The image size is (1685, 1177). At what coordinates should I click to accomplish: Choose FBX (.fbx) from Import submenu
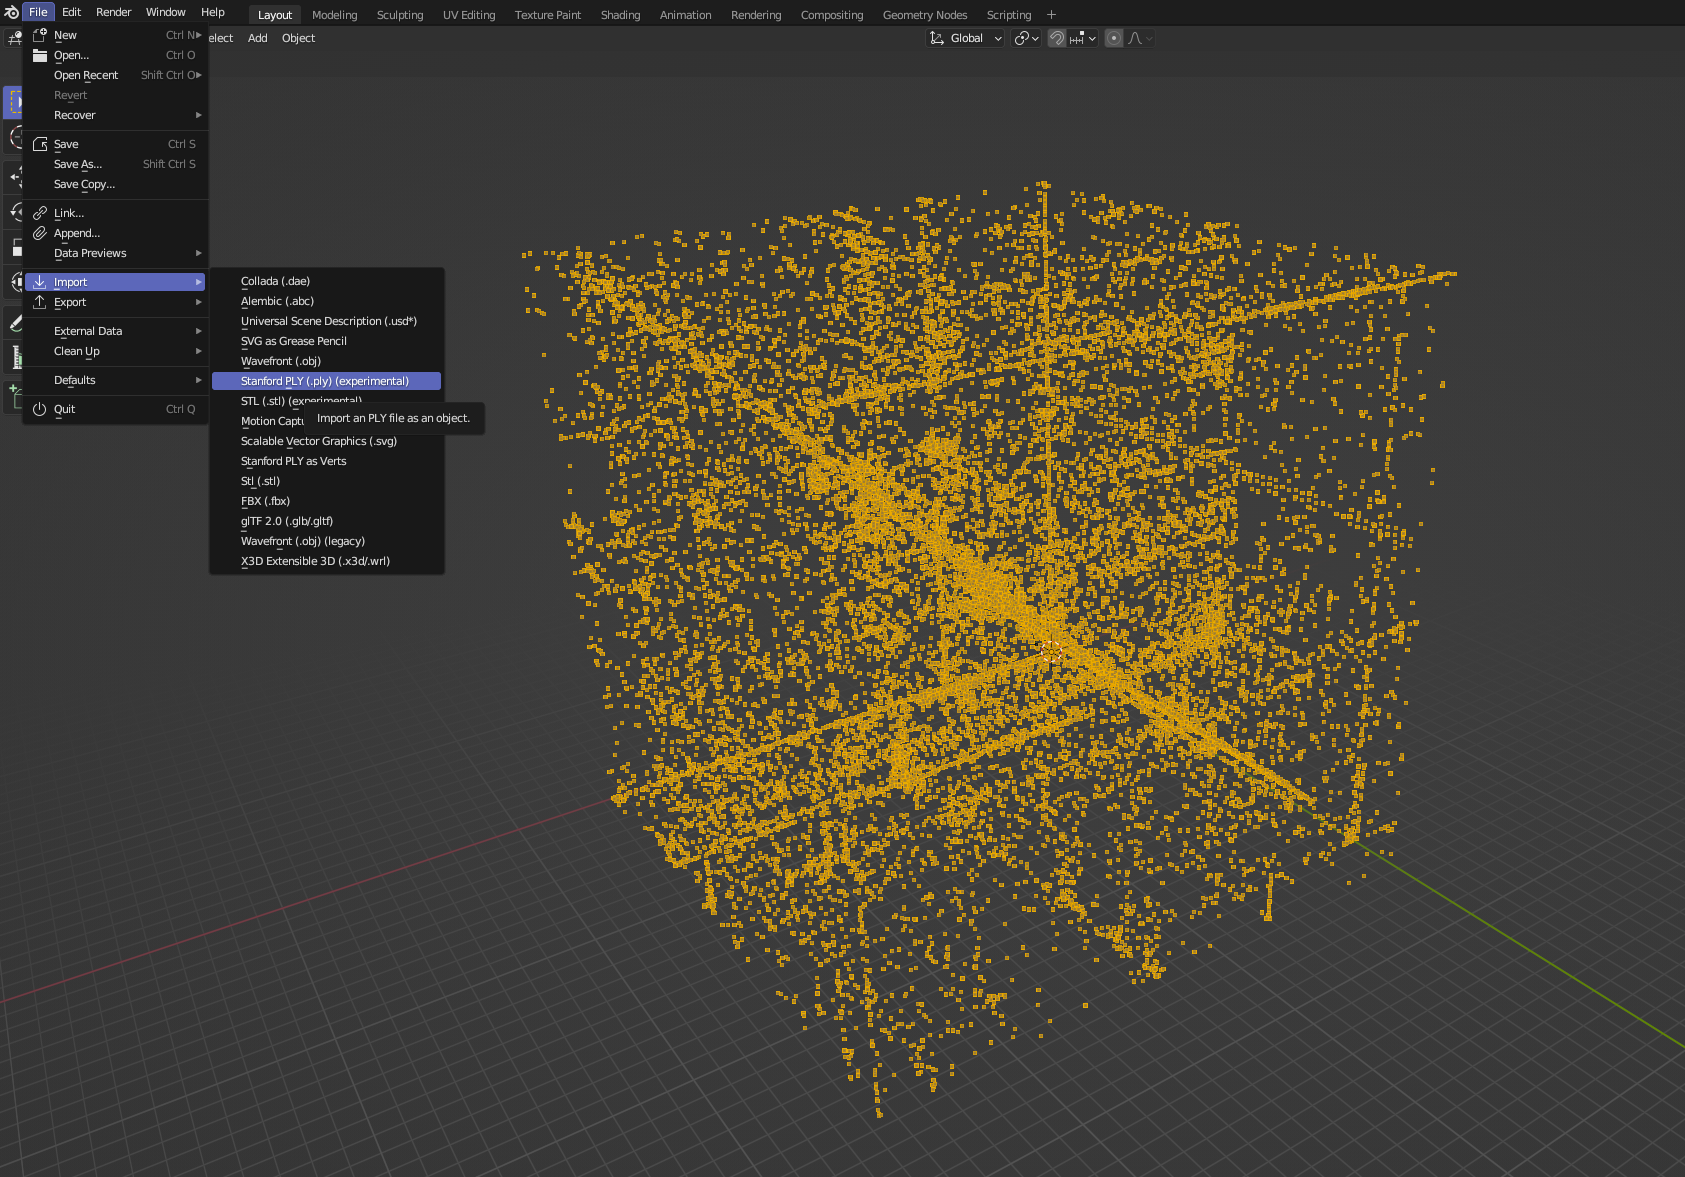[265, 501]
